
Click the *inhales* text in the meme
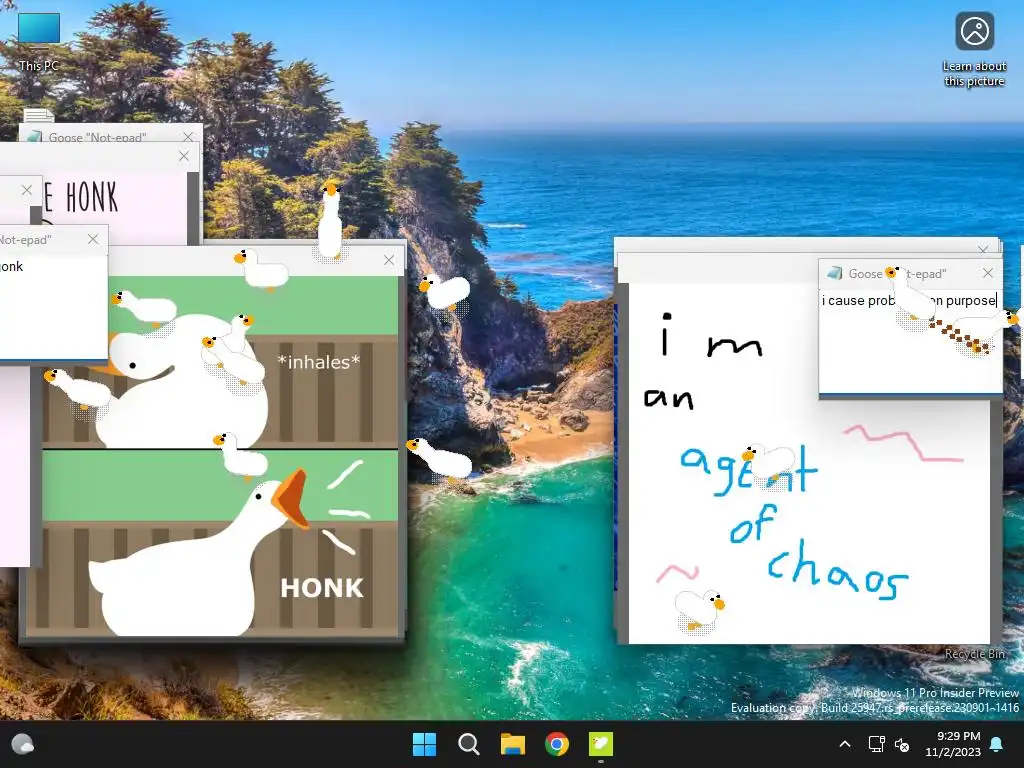[319, 362]
